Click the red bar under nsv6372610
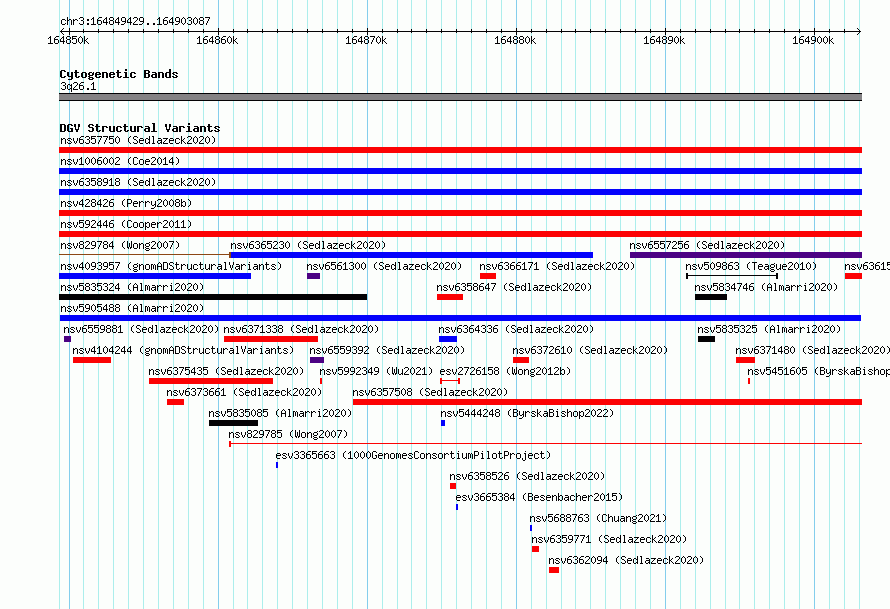The height and width of the screenshot is (609, 890). [x=521, y=360]
